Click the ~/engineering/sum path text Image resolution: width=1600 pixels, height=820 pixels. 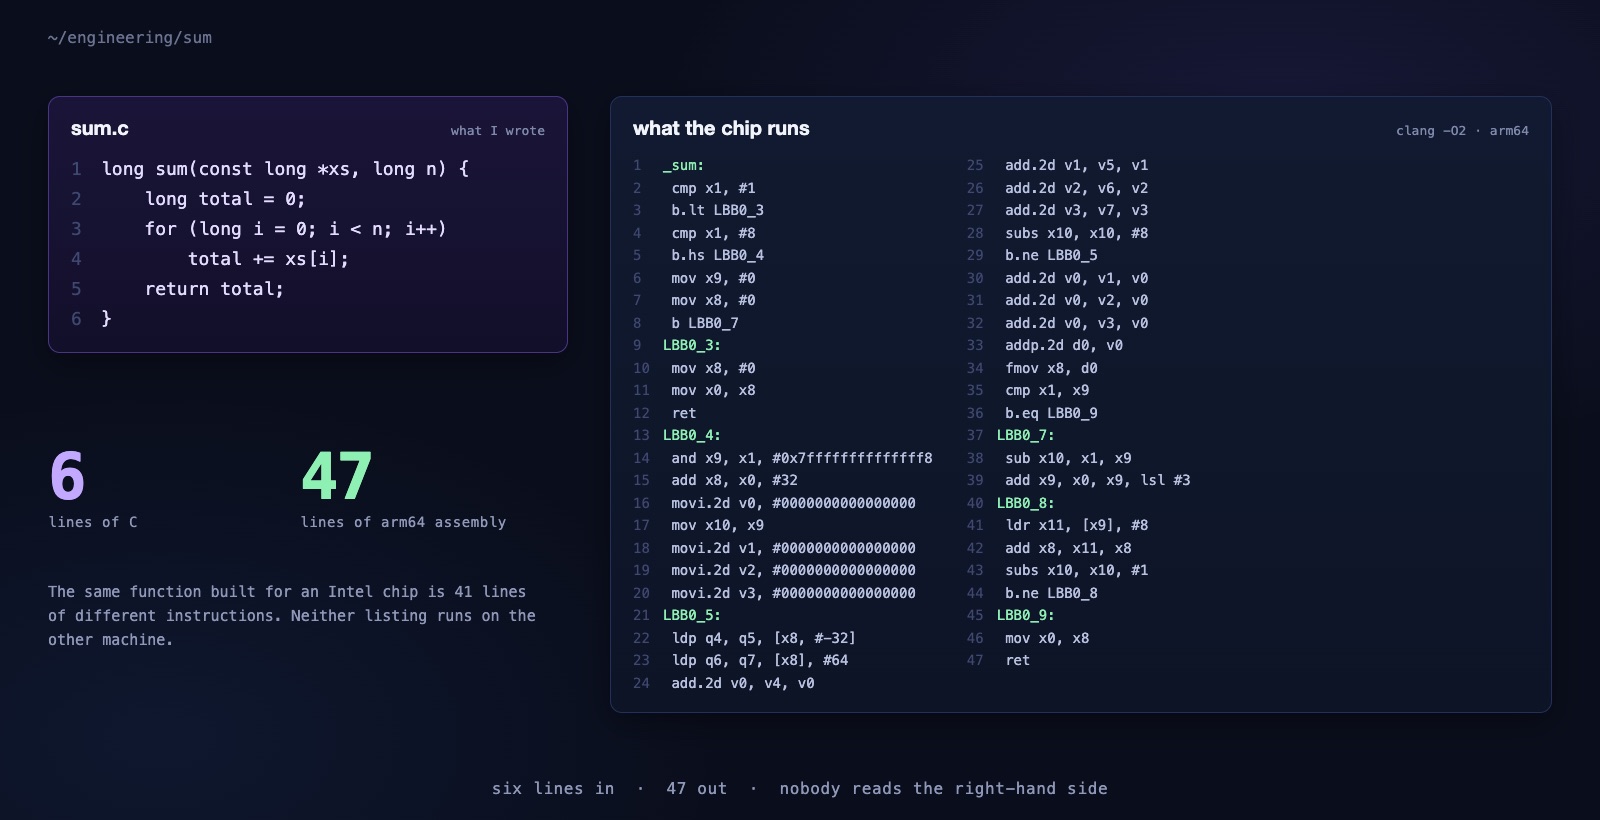130,38
